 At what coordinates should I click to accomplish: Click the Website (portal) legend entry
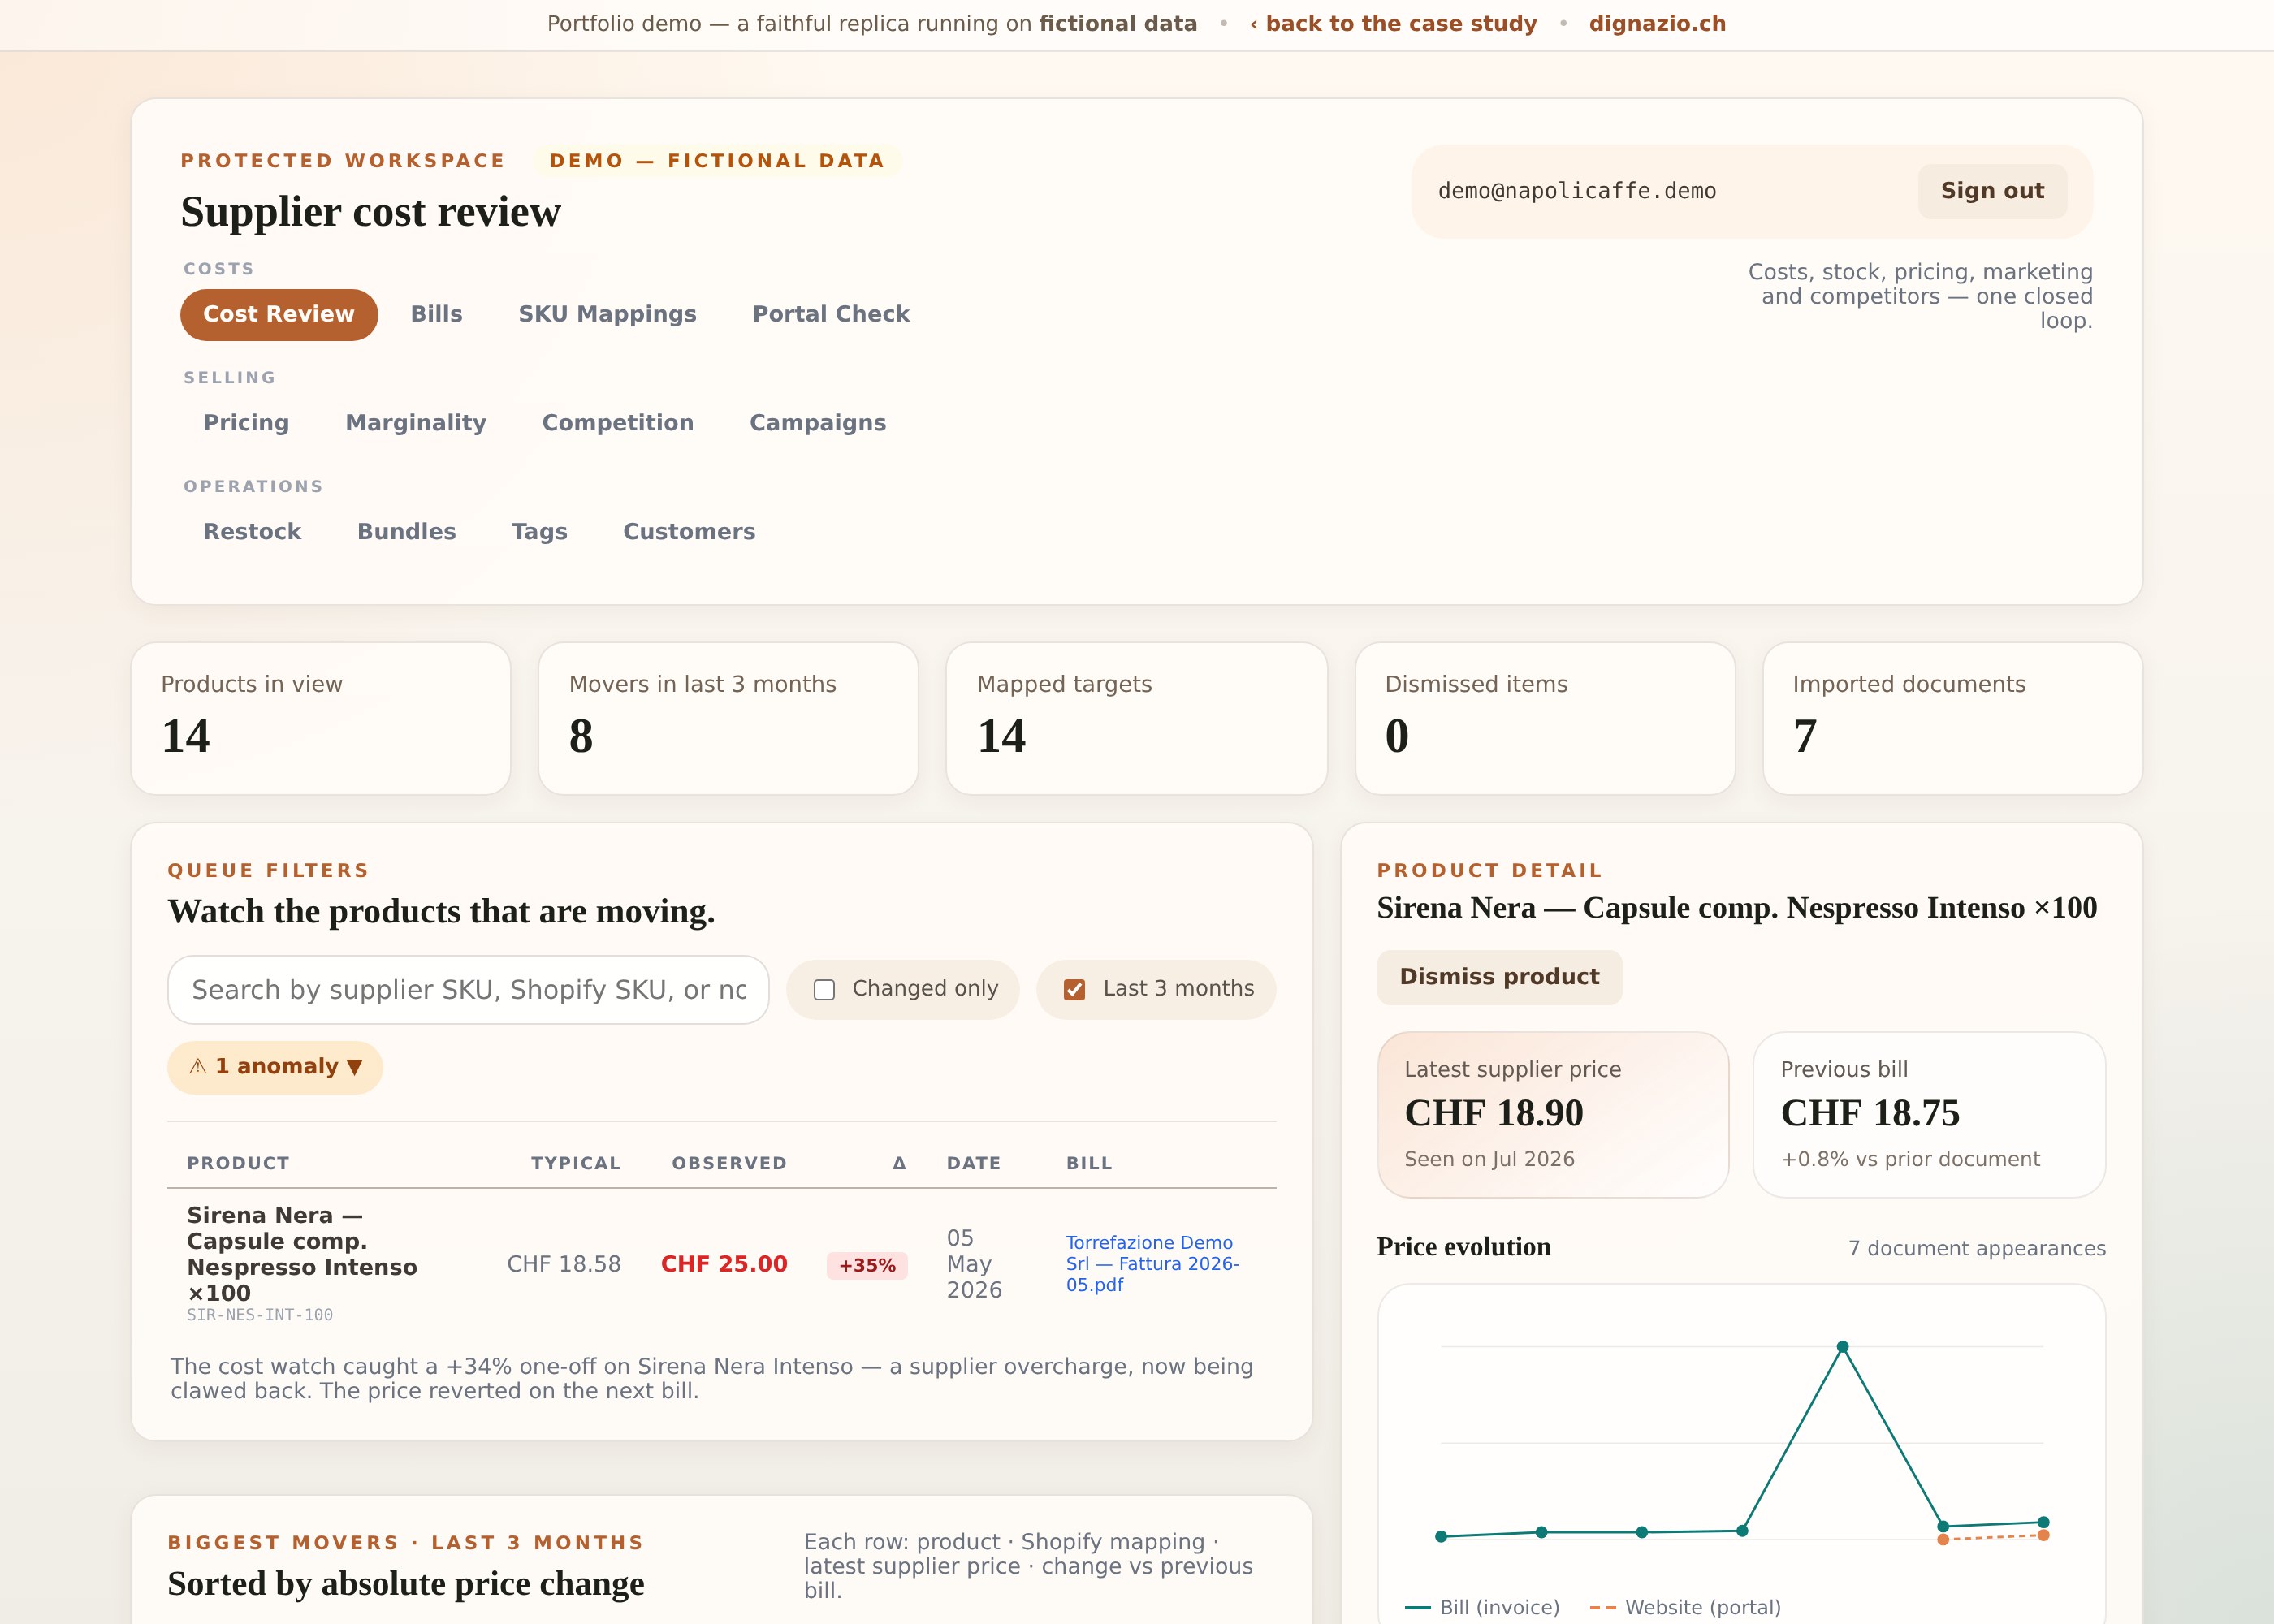click(1685, 1607)
